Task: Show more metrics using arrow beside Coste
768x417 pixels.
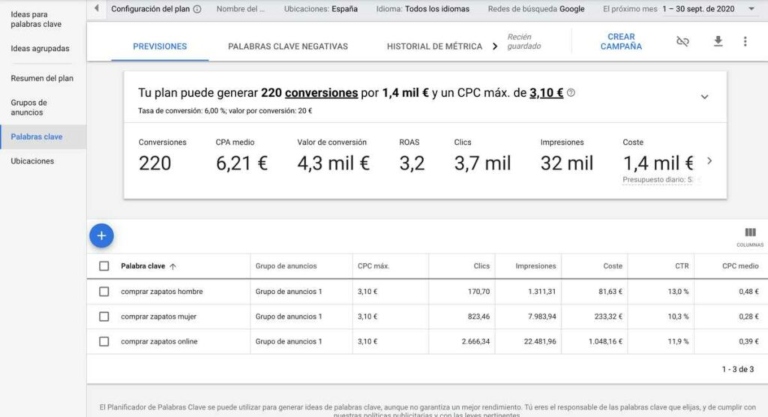Action: point(709,161)
